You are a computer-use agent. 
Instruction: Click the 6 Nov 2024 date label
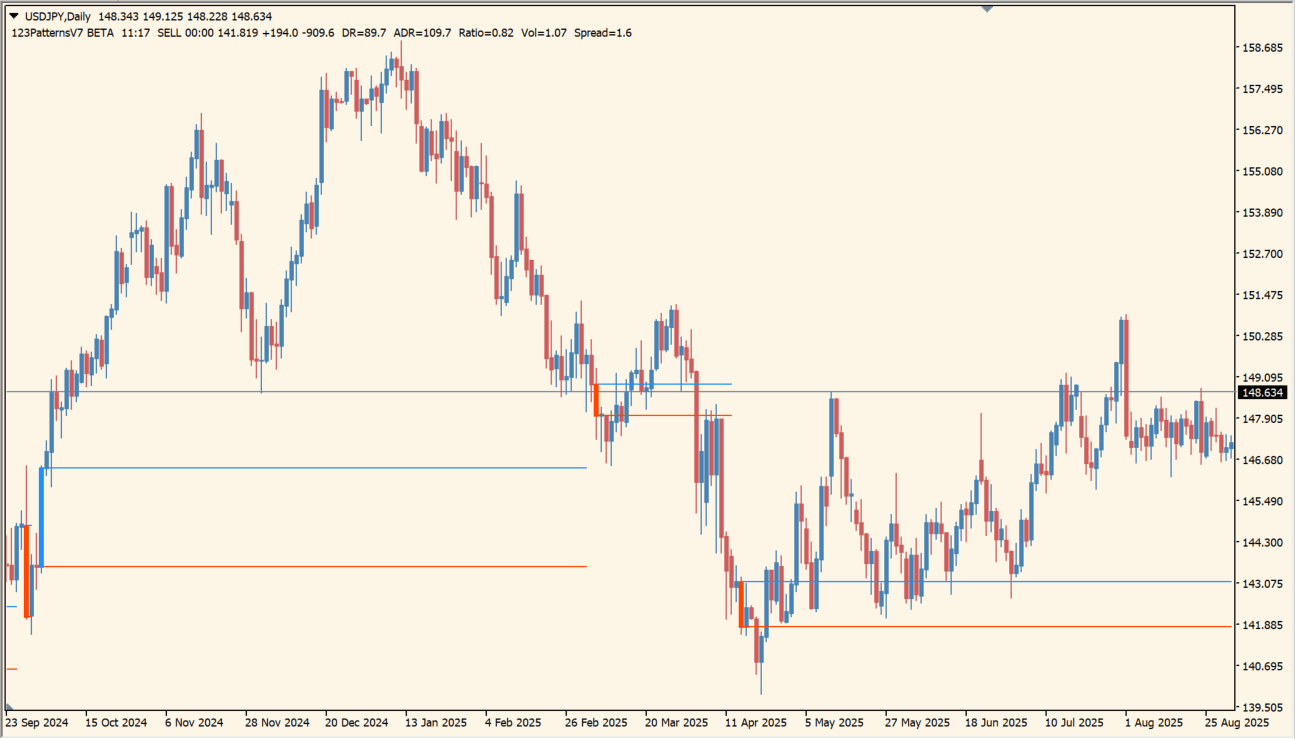click(195, 722)
